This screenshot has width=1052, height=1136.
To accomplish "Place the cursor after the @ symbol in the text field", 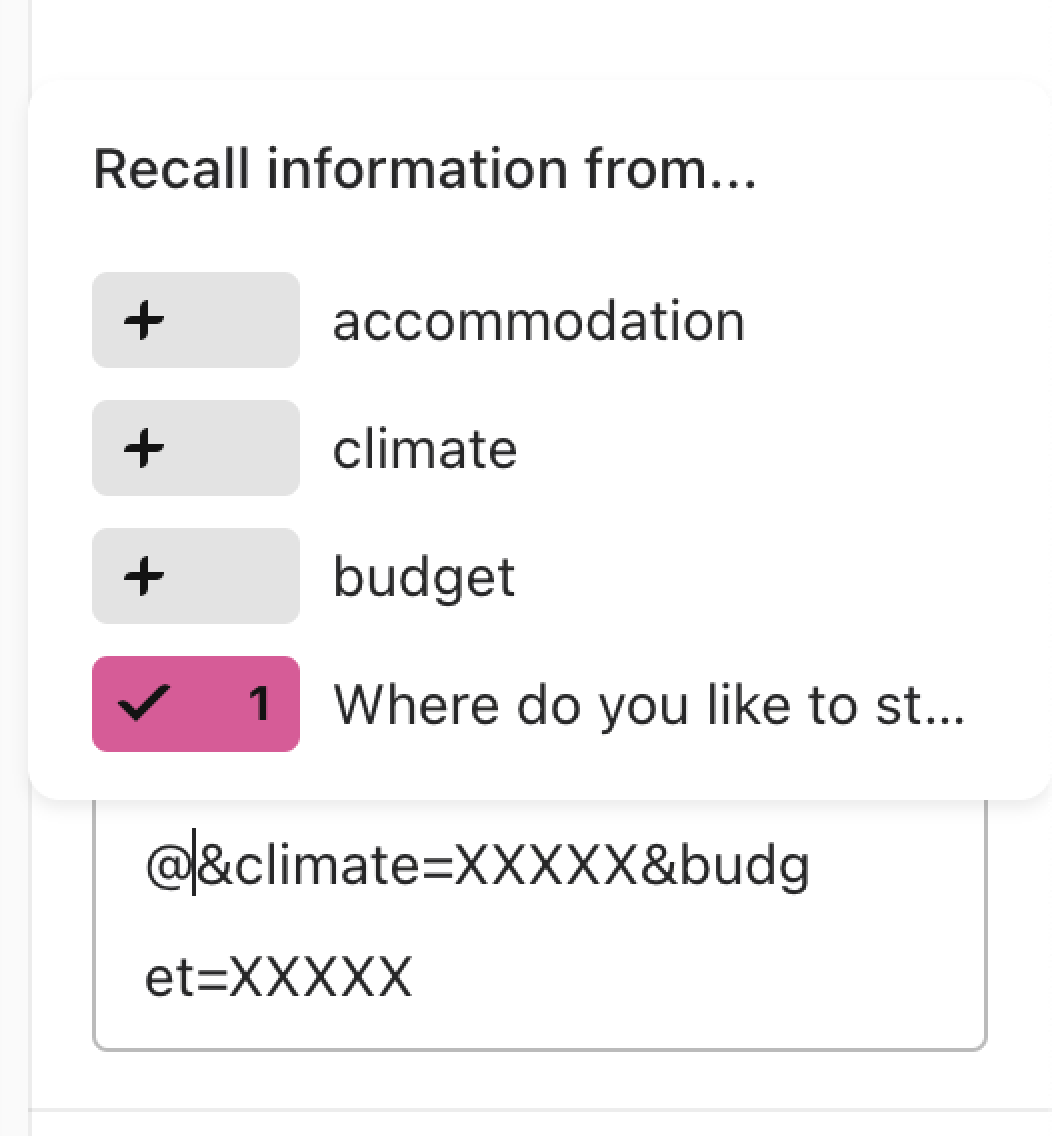I will click(194, 866).
